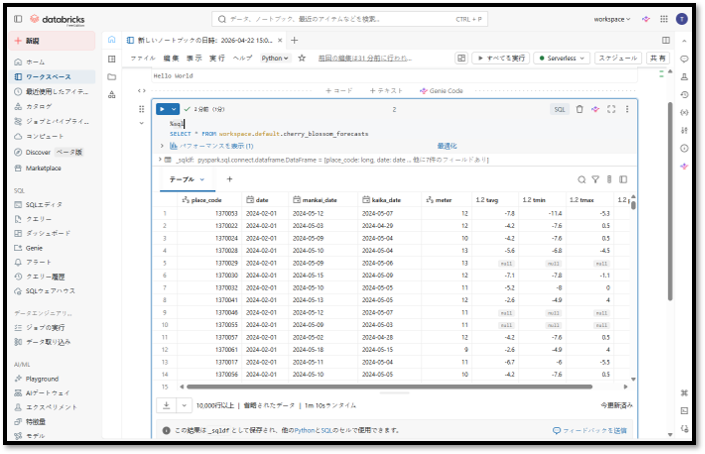Viewport: 705px width, 454px height.
Task: Open the Serverless compute dropdown
Action: point(561,58)
